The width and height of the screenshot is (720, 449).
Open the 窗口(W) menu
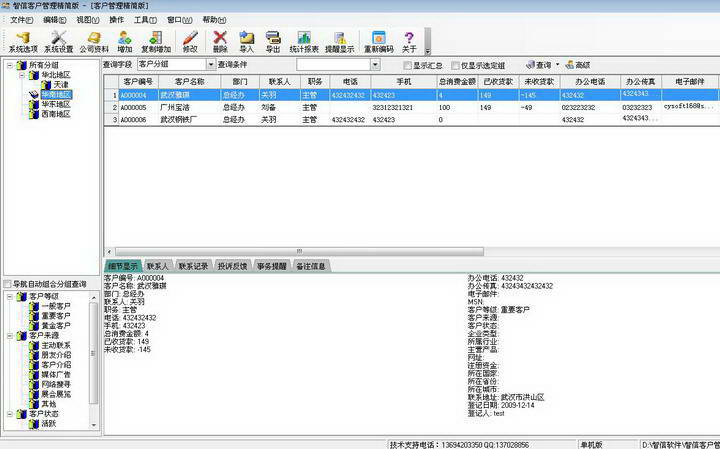(x=180, y=20)
